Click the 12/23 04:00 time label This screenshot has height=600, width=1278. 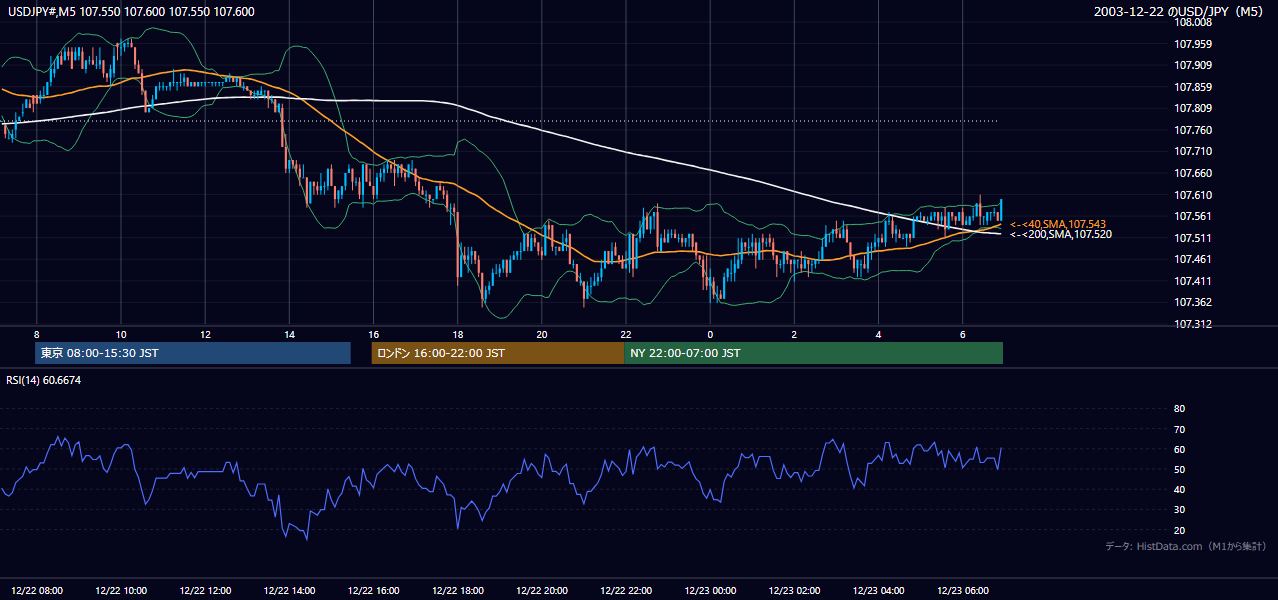point(878,590)
